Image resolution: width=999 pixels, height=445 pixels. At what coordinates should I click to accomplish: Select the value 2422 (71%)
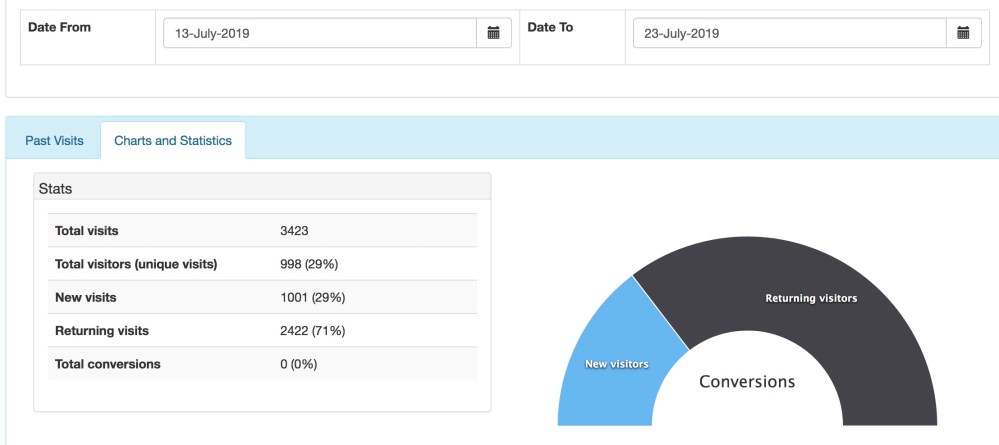(x=313, y=331)
